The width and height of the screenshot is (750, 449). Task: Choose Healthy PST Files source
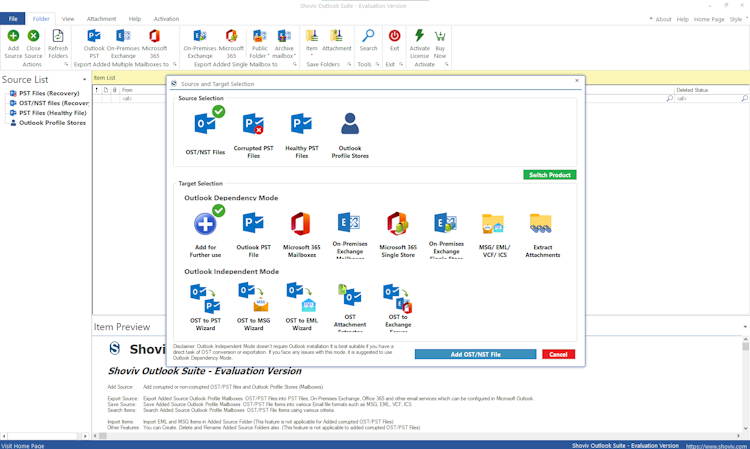click(301, 135)
